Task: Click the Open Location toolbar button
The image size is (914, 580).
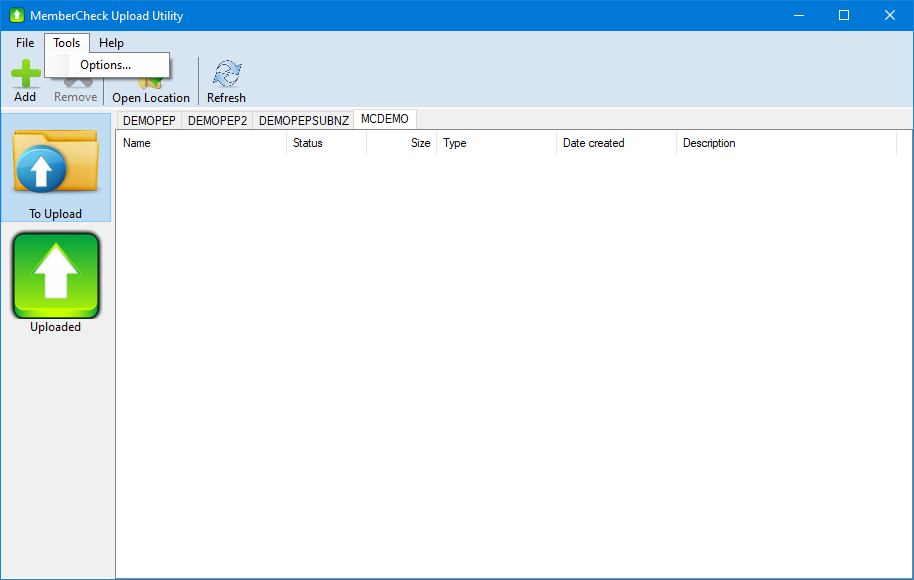Action: (151, 90)
